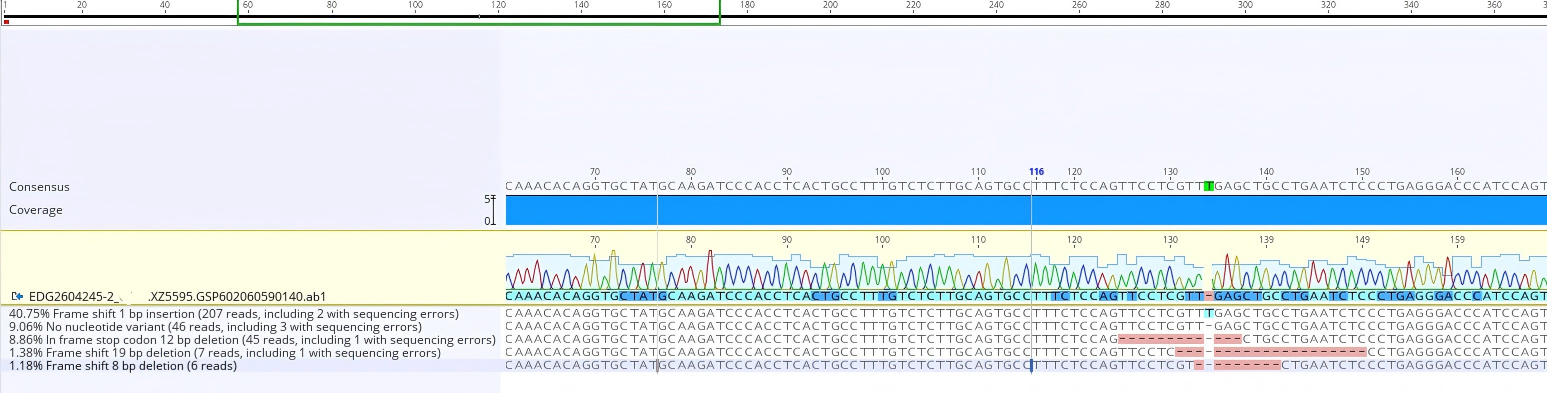This screenshot has width=1547, height=393.
Task: Click the 19 bp deletion gap in the 1.38% row
Action: [x=1271, y=353]
